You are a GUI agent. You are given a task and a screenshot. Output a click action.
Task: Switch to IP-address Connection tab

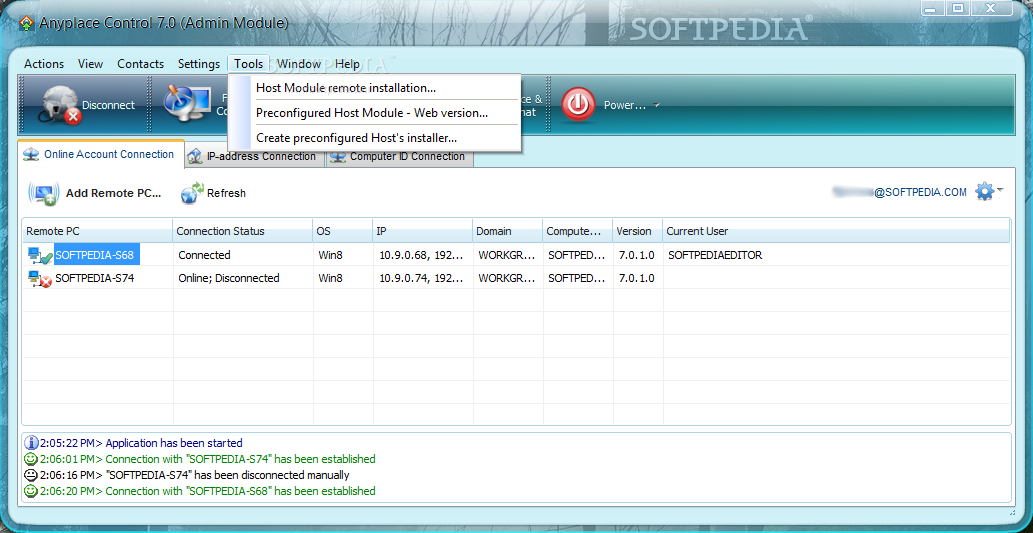pos(254,157)
